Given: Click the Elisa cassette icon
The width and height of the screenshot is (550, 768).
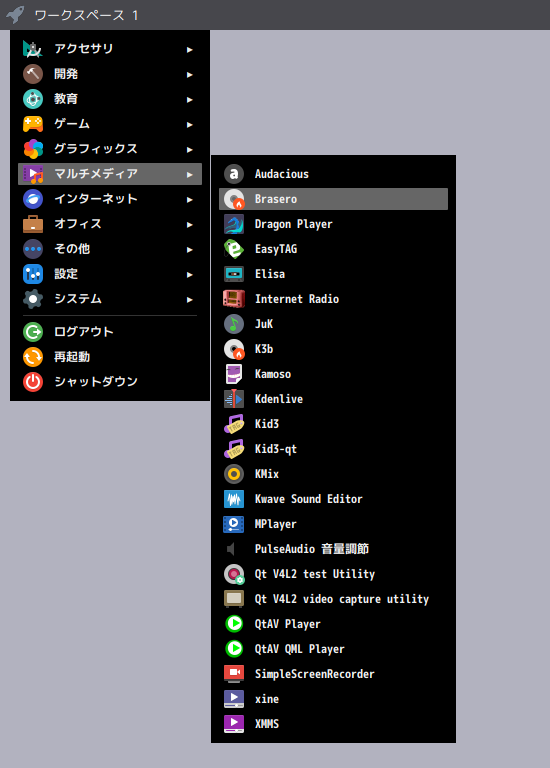Looking at the screenshot, I should click(234, 274).
